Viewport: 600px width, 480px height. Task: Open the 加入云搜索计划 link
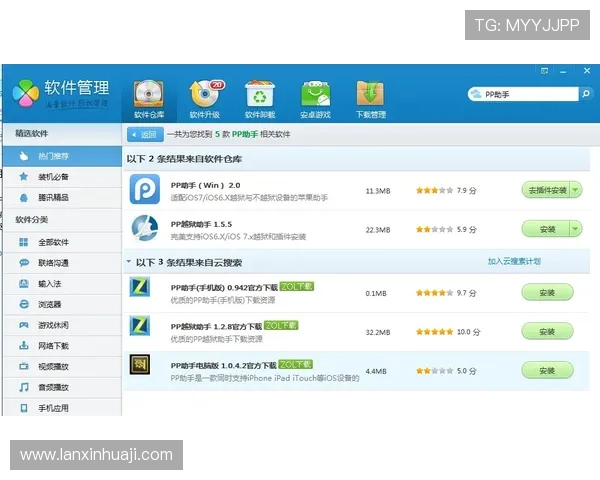[514, 261]
